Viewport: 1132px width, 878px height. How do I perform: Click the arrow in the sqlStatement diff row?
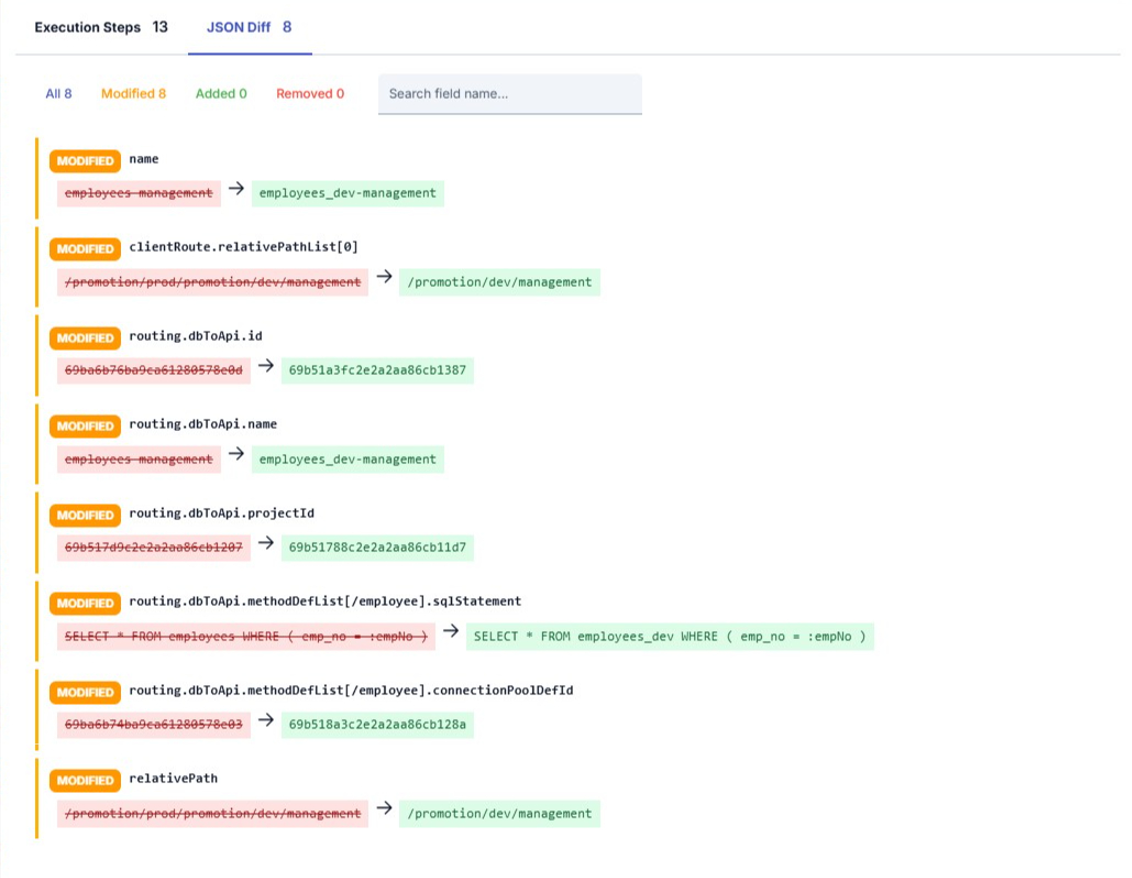click(x=451, y=631)
